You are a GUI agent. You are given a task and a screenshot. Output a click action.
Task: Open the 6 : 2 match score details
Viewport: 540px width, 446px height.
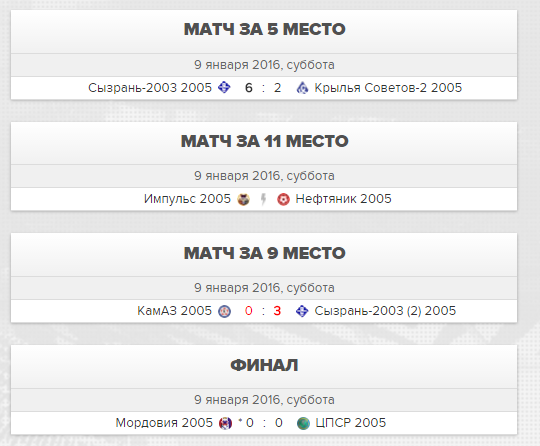pyautogui.click(x=263, y=88)
